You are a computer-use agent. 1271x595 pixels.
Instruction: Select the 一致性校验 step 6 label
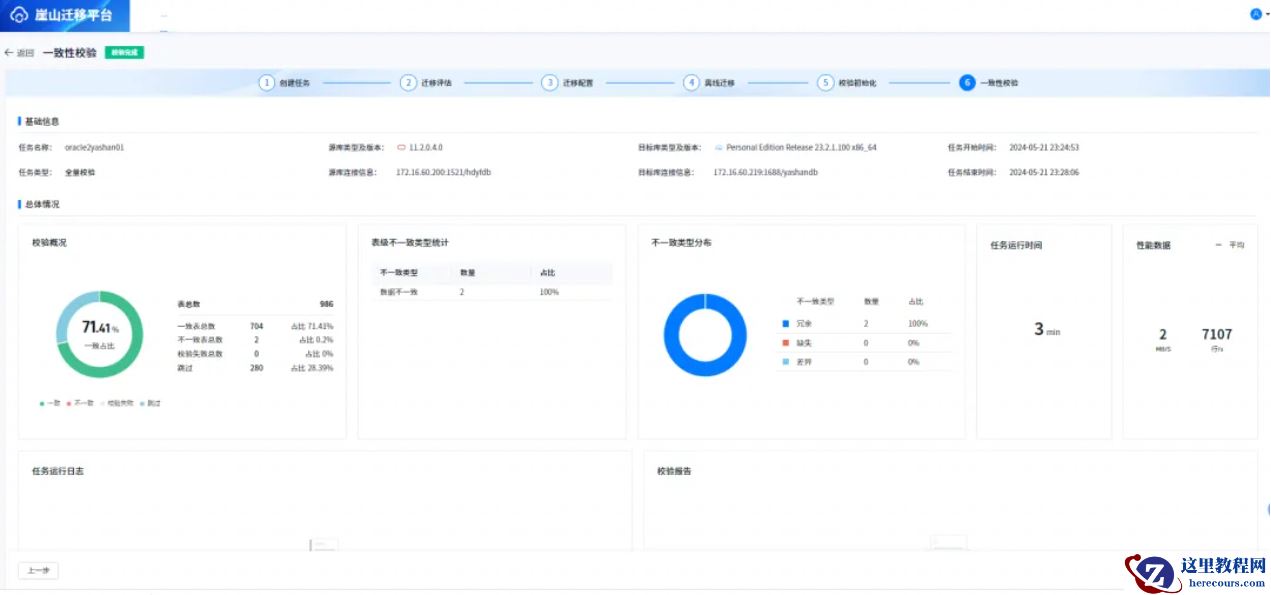[999, 83]
